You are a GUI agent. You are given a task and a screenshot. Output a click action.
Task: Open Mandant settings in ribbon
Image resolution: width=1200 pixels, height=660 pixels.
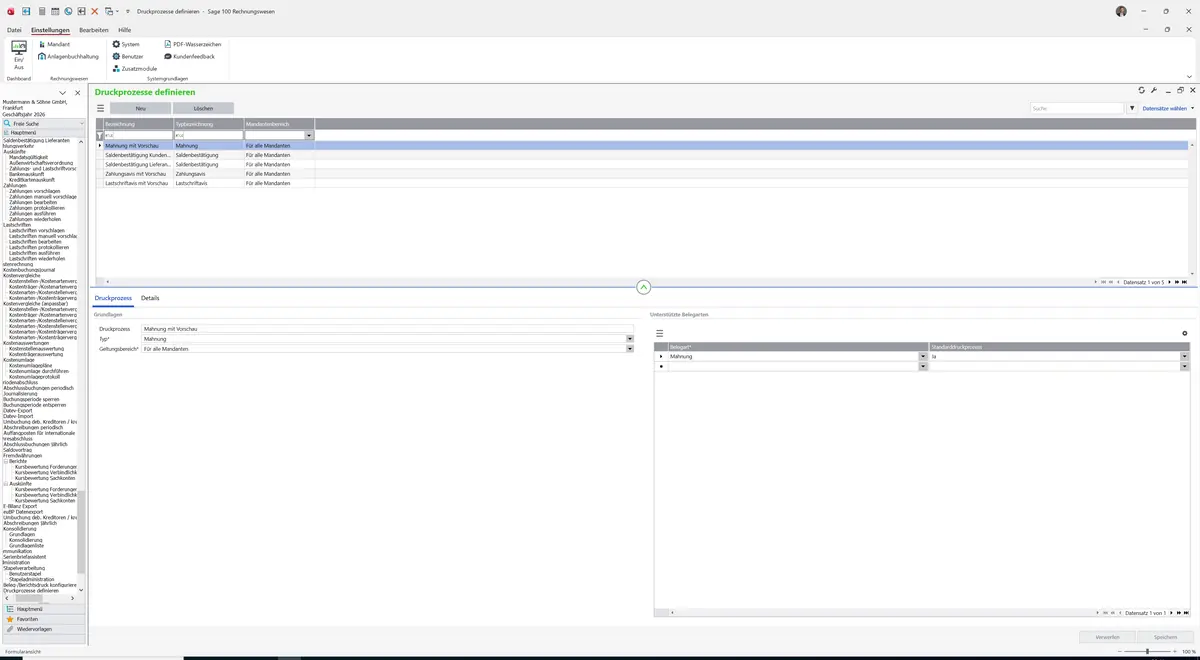54,44
